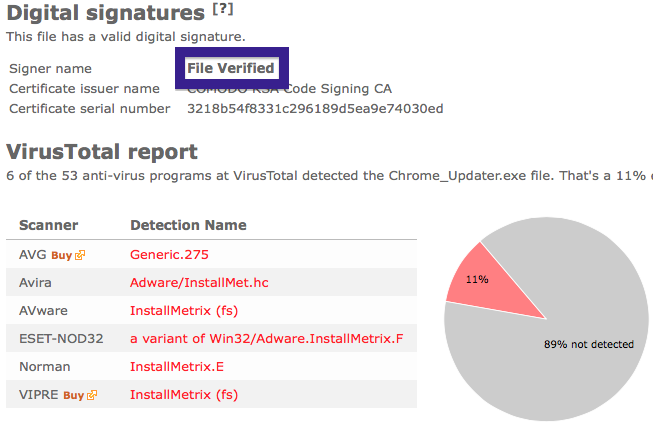Click the AVG Buy link
This screenshot has height=429, width=653.
pos(62,255)
